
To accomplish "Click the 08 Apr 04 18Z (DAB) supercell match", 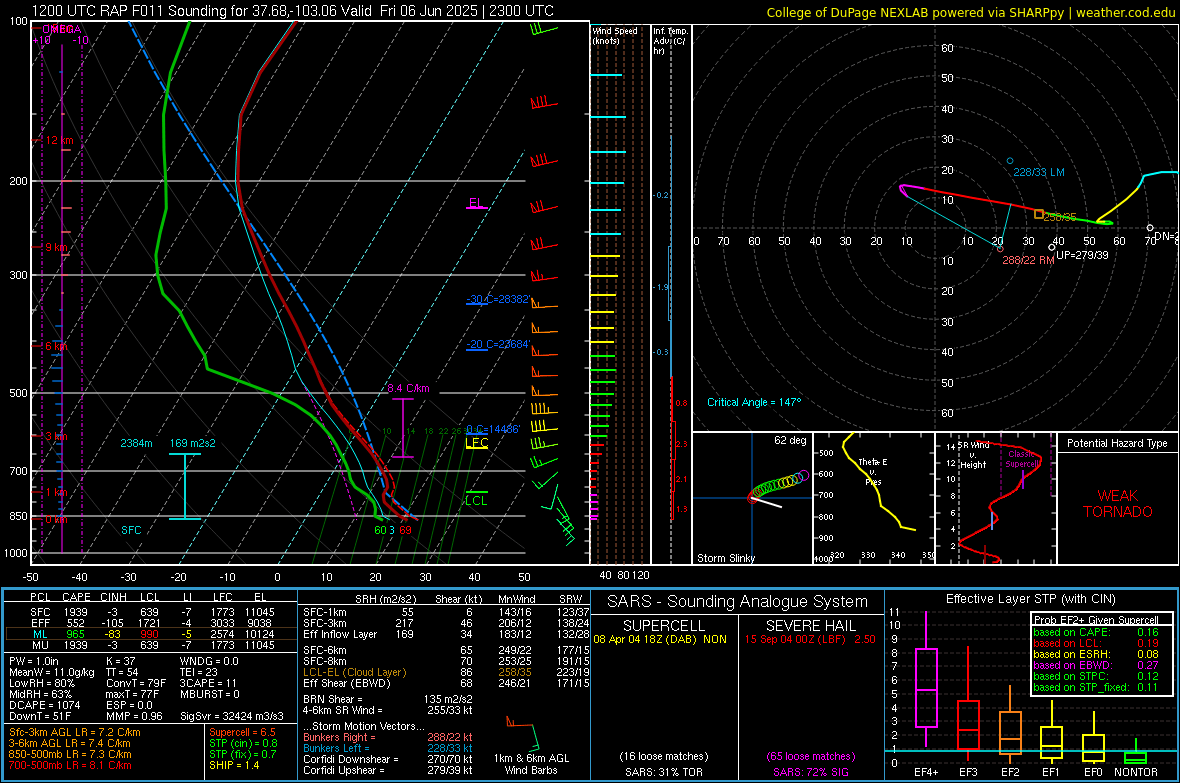I will point(660,638).
